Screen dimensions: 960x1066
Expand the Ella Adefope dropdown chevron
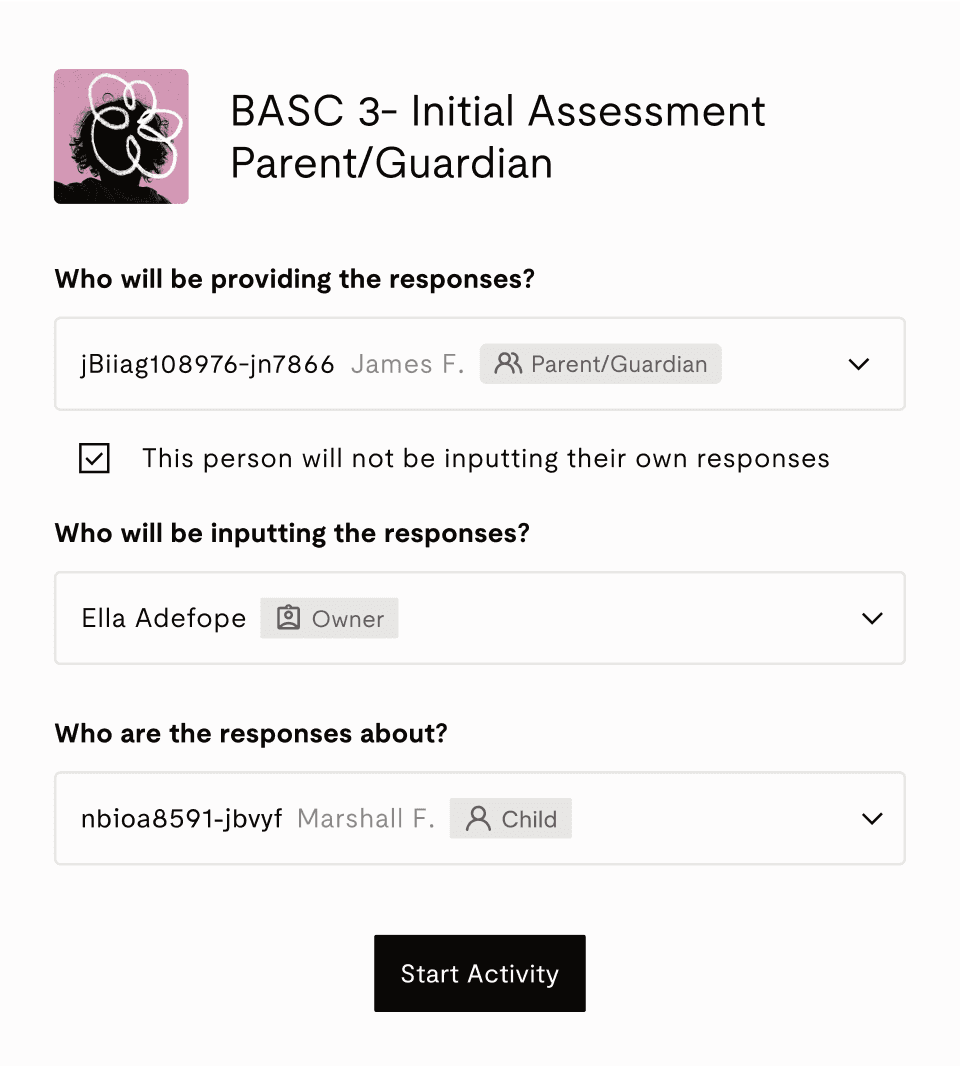pyautogui.click(x=872, y=618)
